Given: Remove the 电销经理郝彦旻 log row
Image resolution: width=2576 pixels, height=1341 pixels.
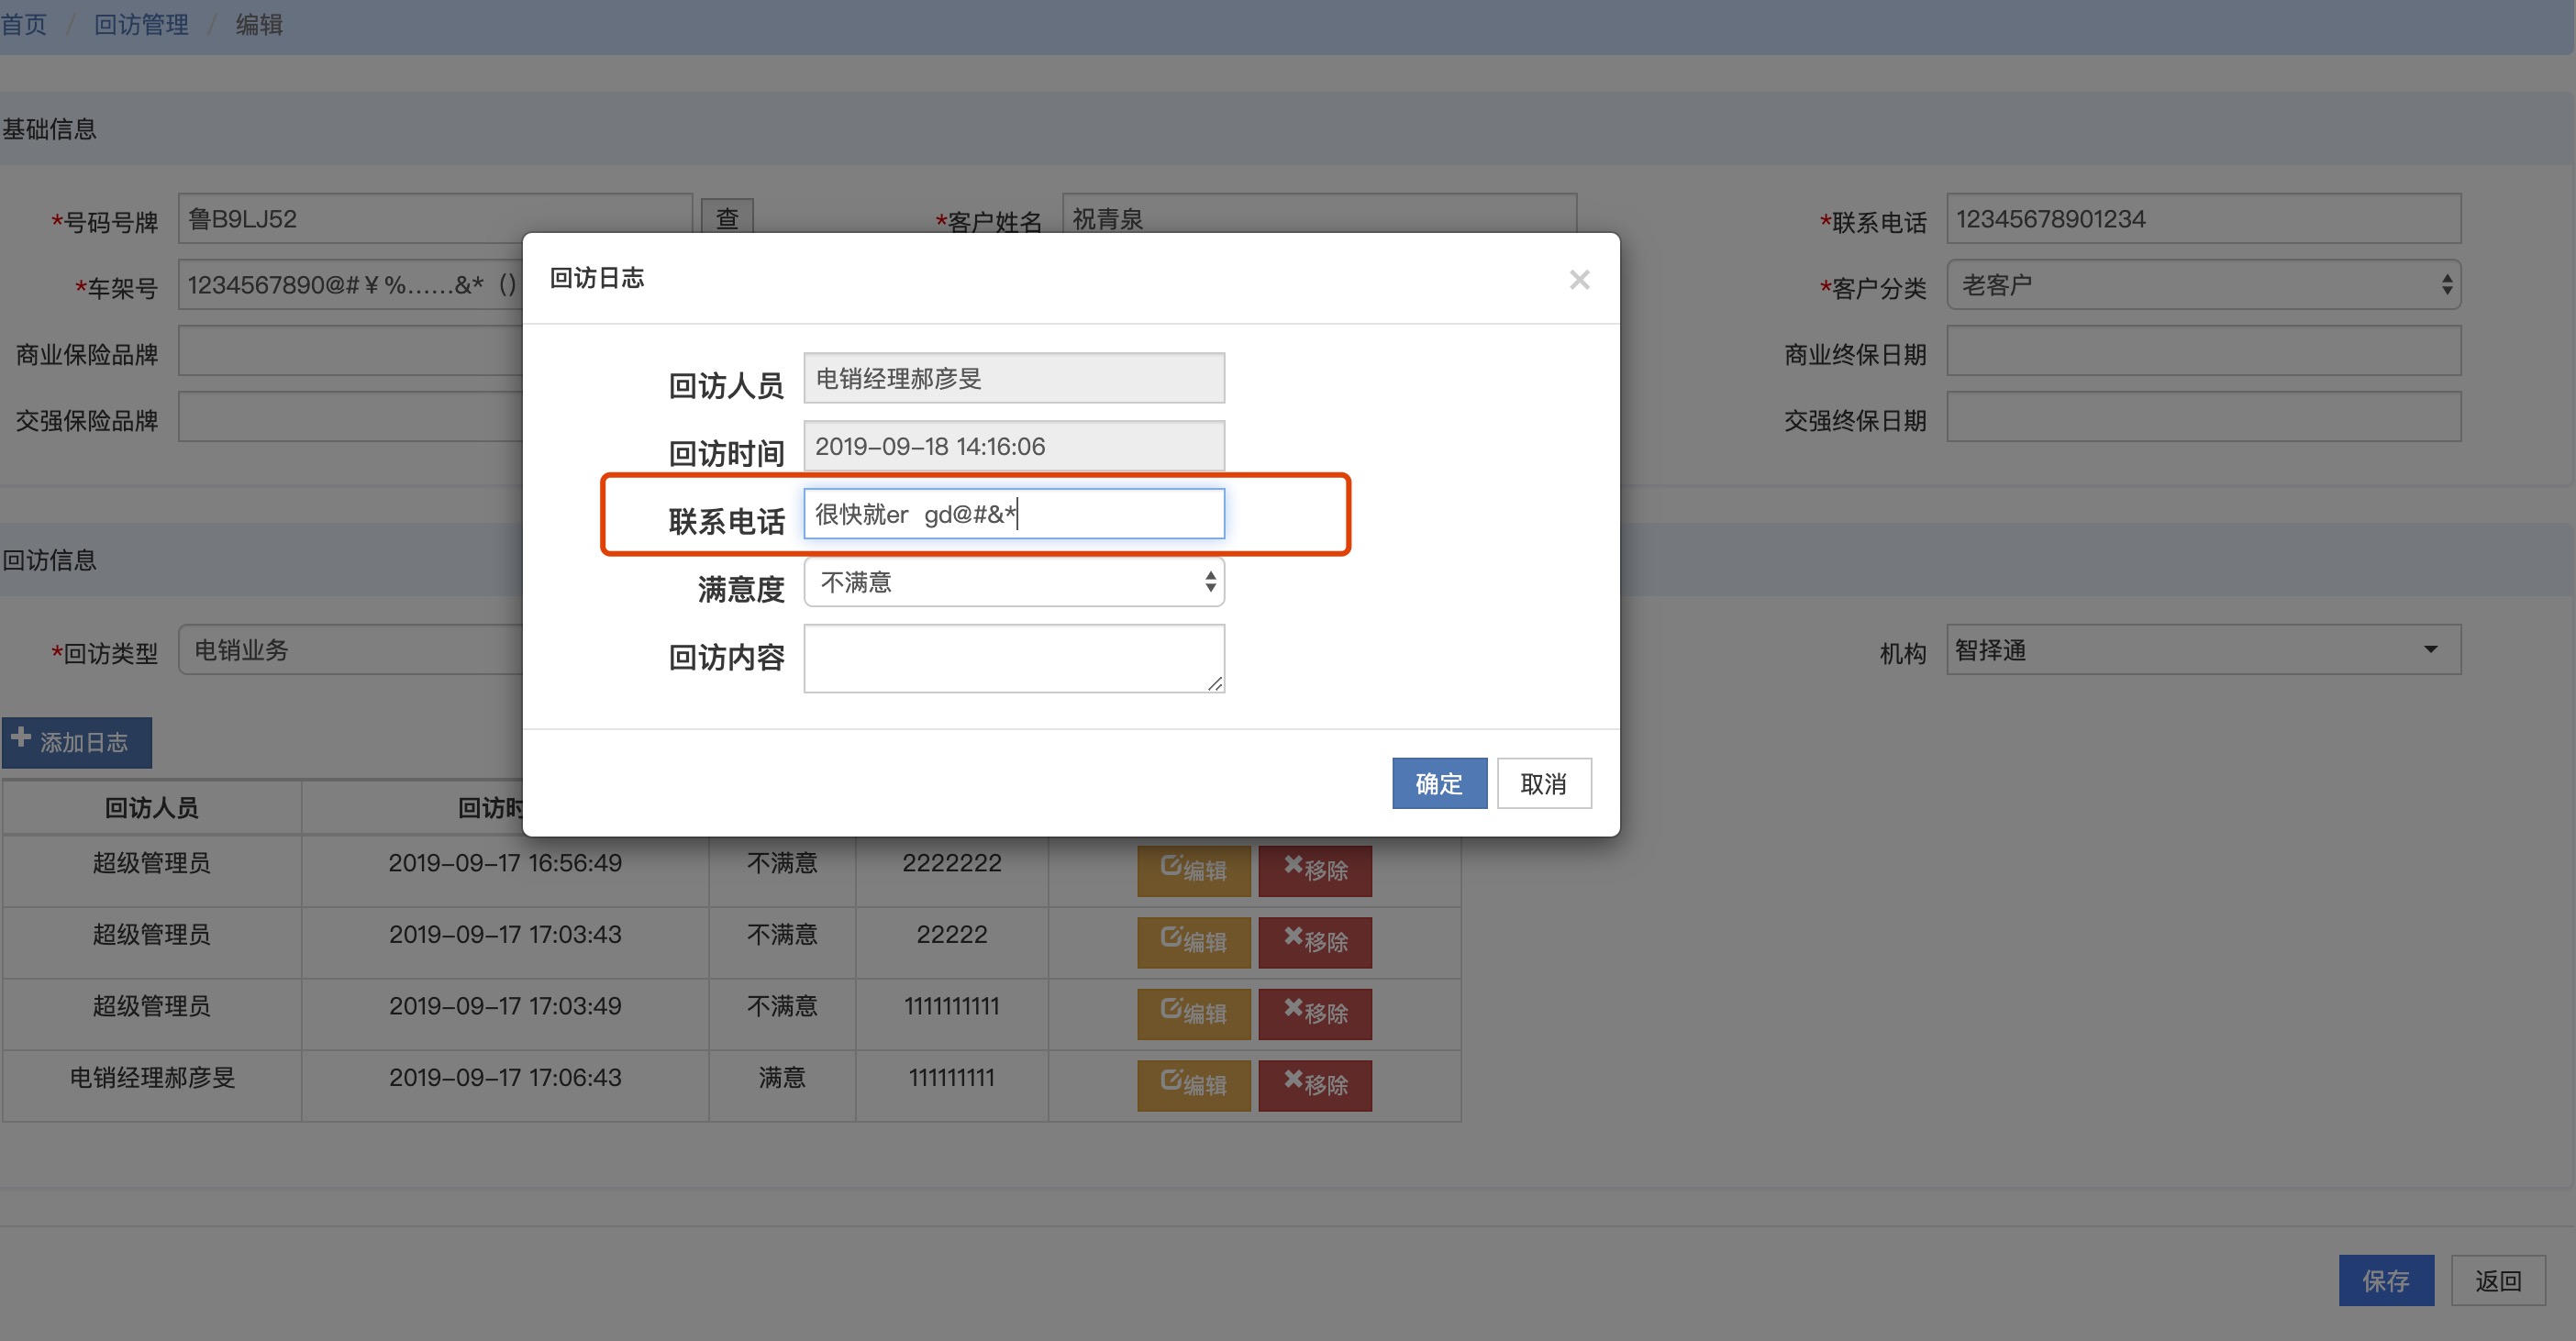Looking at the screenshot, I should click(x=1314, y=1085).
